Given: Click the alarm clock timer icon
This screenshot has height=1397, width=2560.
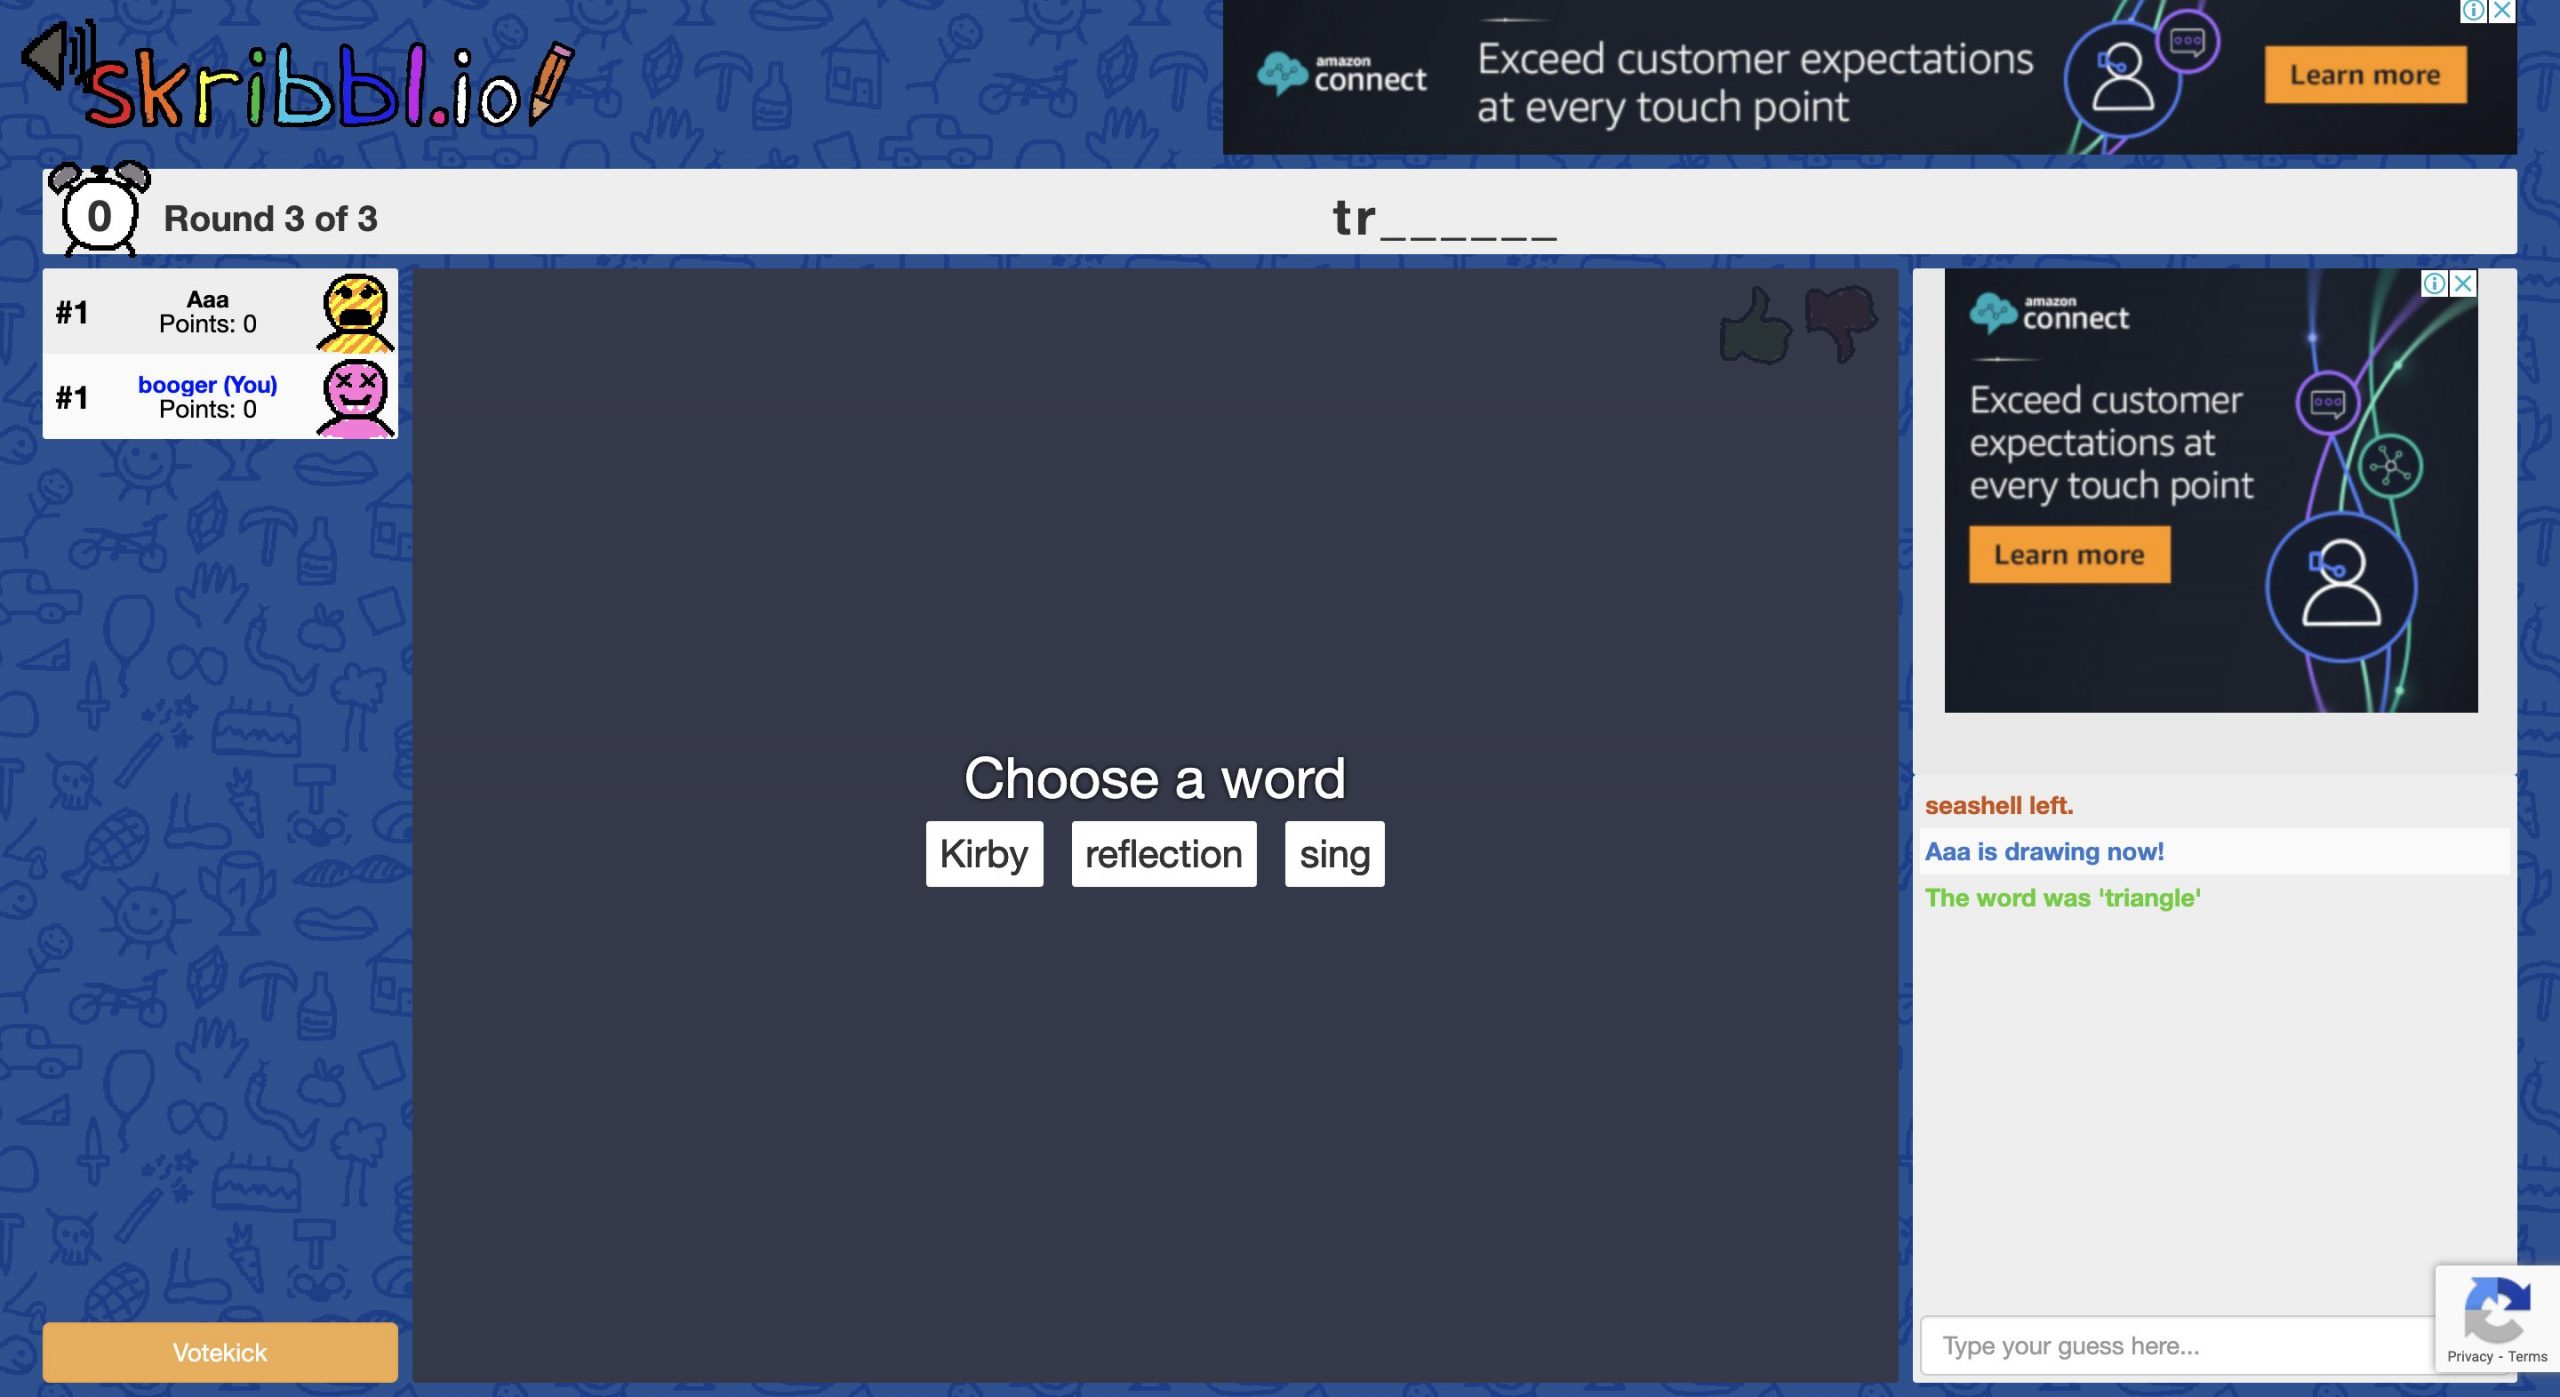Looking at the screenshot, I should 99,213.
